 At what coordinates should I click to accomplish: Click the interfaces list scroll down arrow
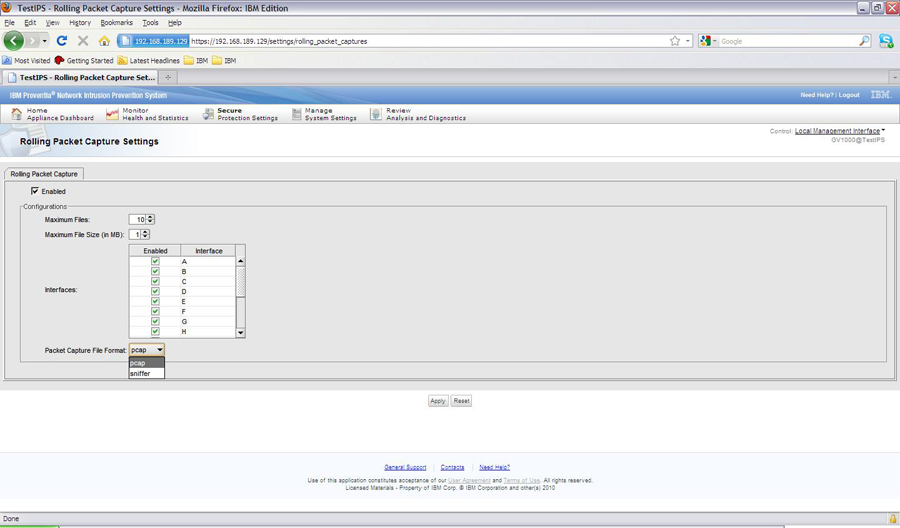tap(240, 332)
